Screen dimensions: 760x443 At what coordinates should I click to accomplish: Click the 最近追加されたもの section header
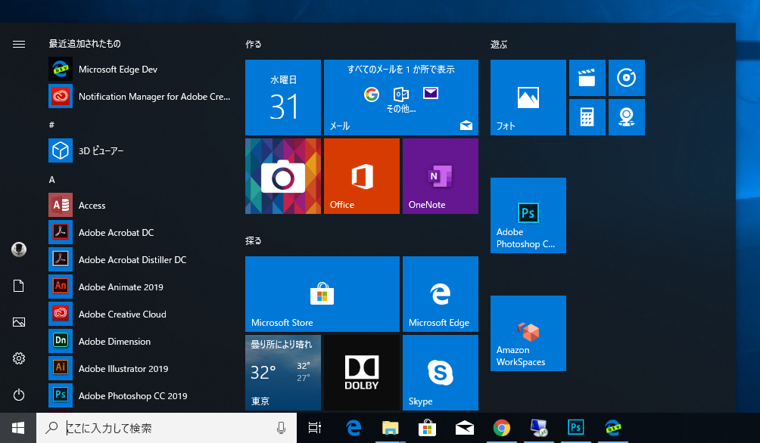point(85,44)
